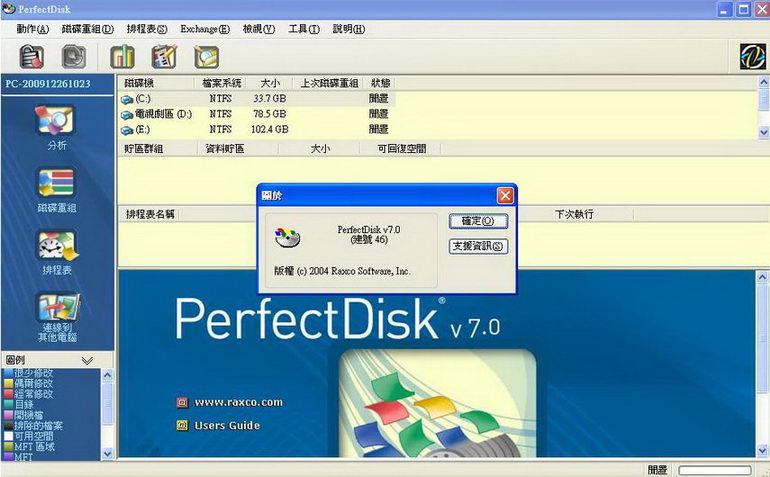Click the 支援資訊(S) button
This screenshot has width=770, height=477.
tap(478, 246)
